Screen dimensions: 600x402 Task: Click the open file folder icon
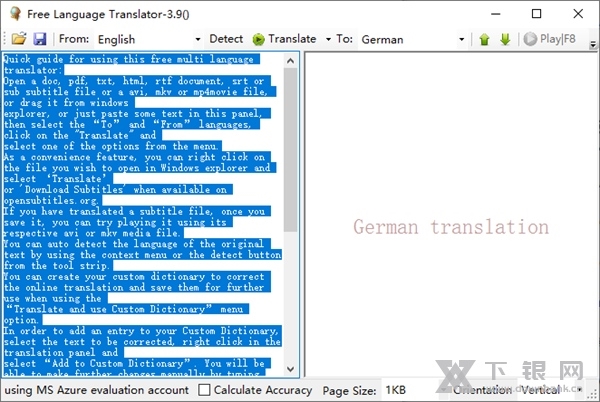pos(18,39)
